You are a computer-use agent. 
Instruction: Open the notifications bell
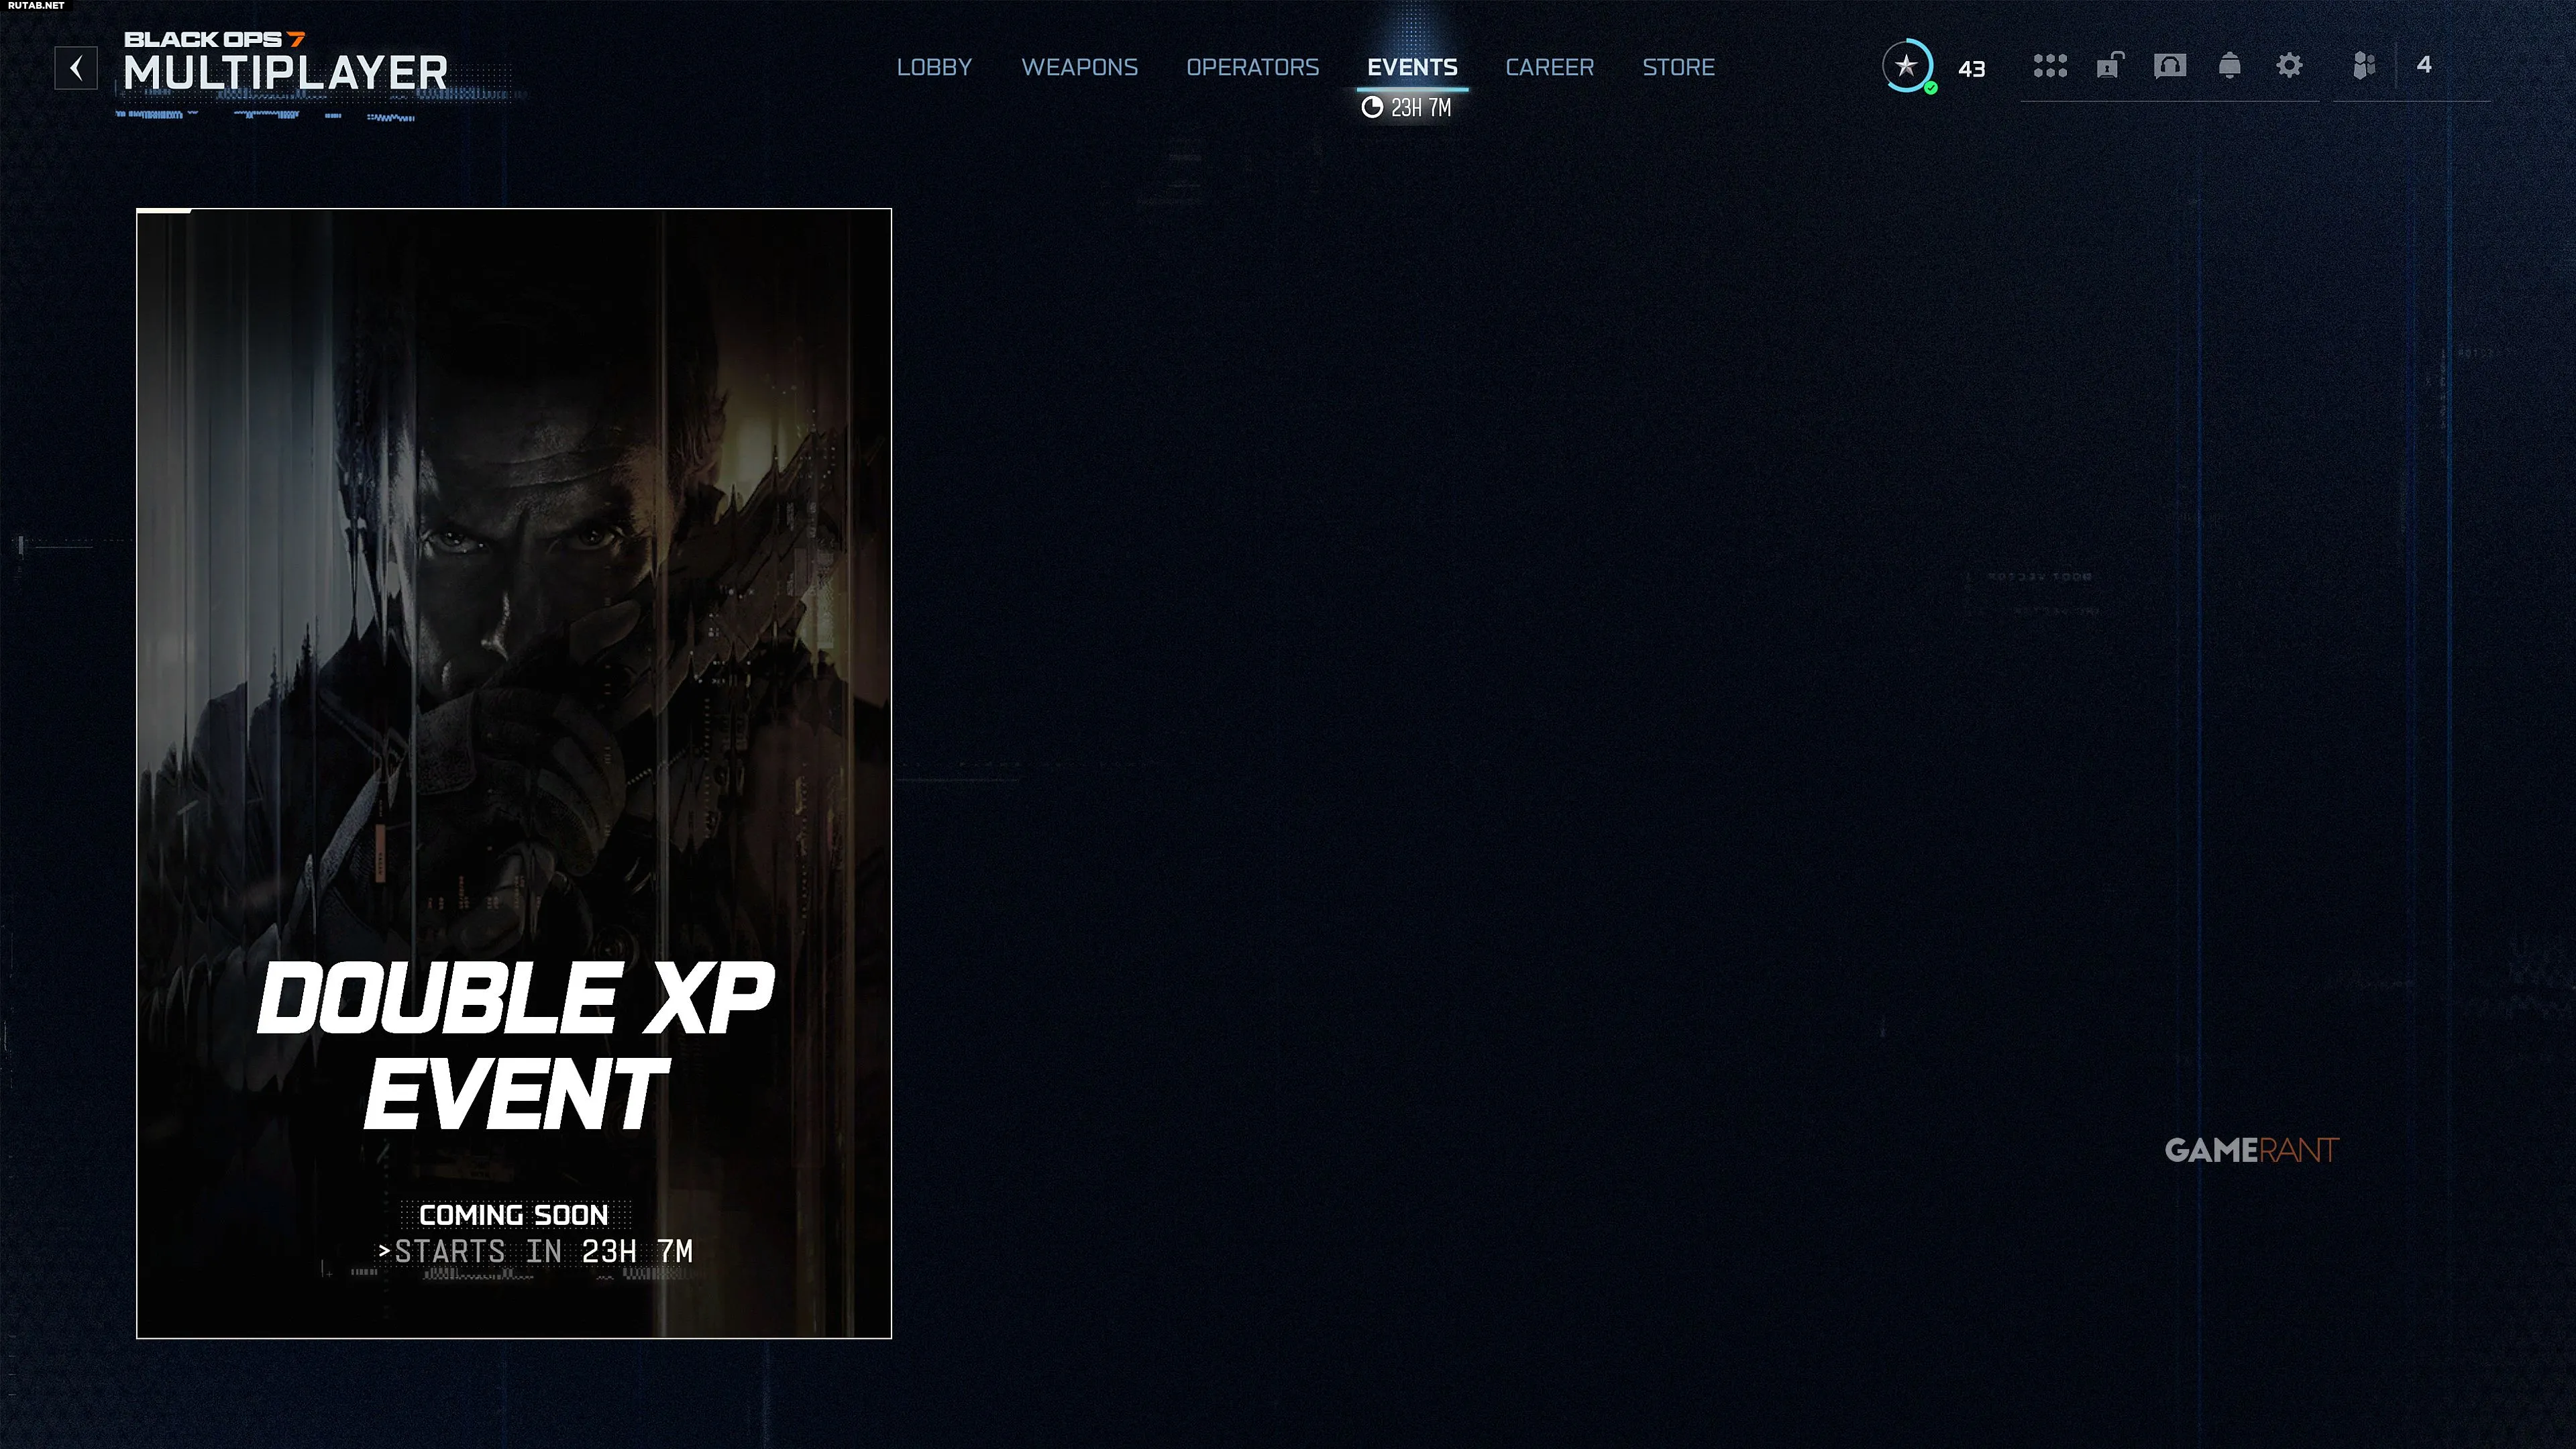point(2229,66)
